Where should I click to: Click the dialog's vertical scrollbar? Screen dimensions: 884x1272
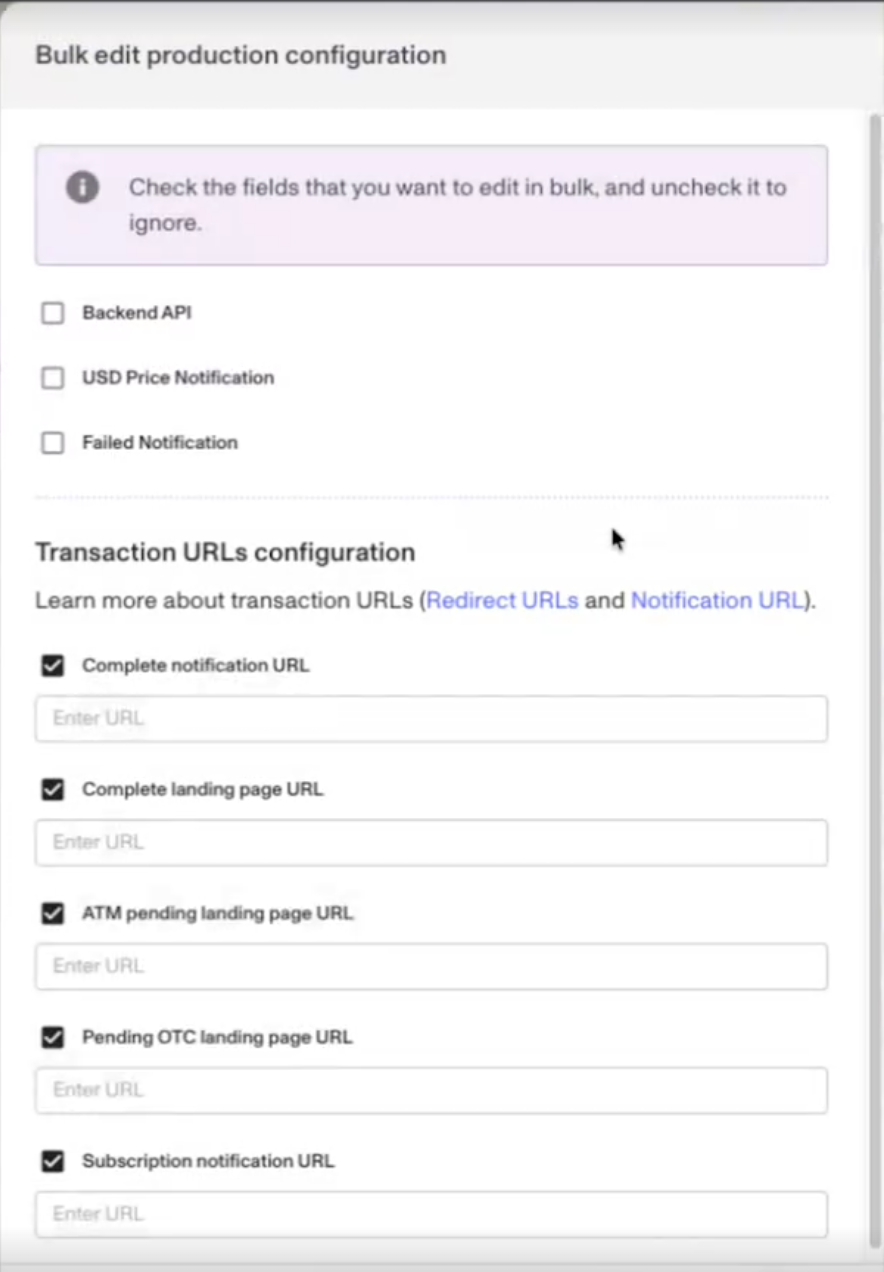click(x=876, y=680)
